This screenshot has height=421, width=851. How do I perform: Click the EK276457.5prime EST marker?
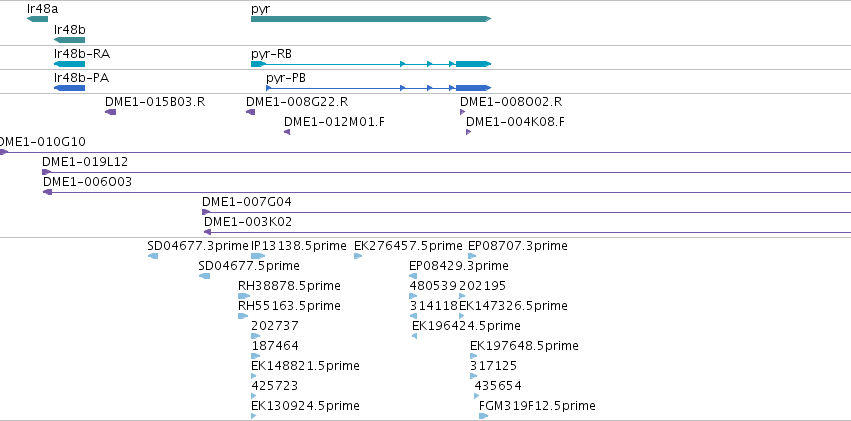(358, 256)
